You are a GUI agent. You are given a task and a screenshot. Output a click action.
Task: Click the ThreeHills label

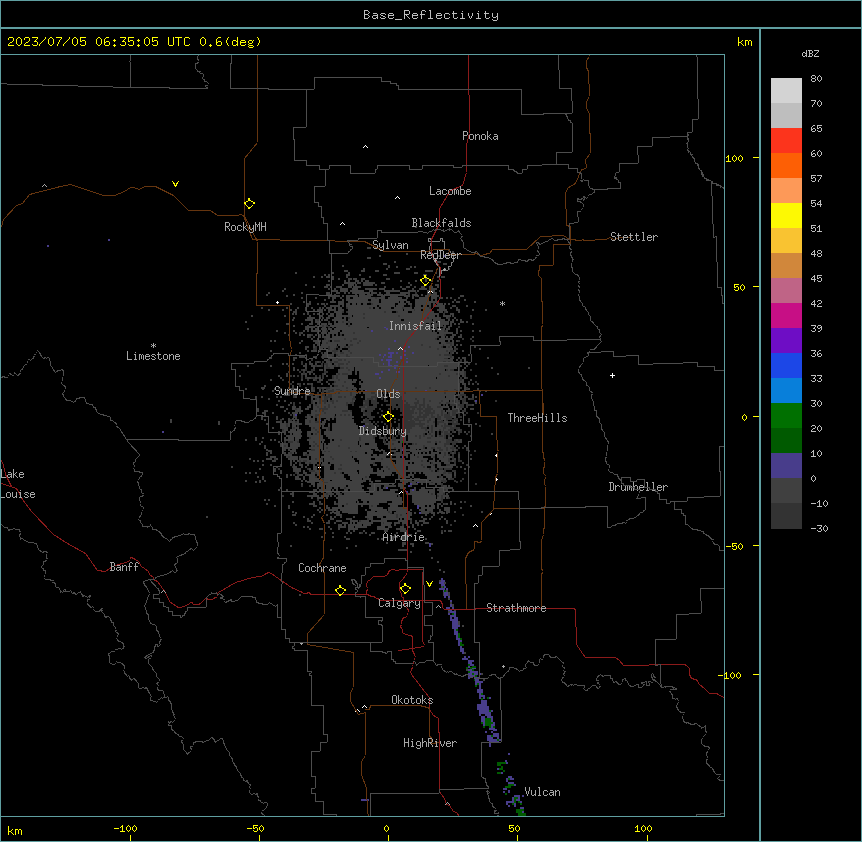pos(537,418)
